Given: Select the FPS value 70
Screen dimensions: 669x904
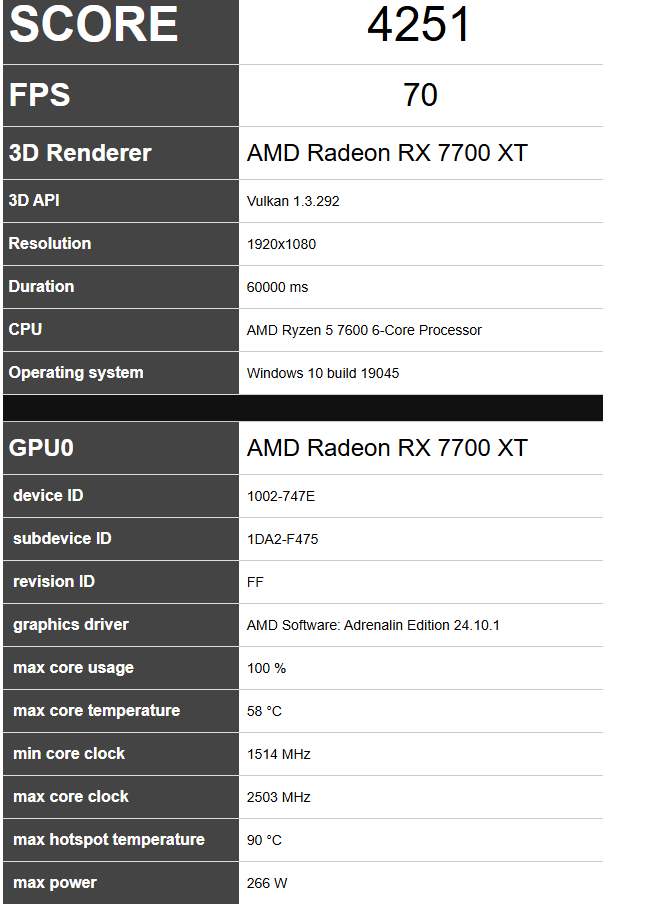Looking at the screenshot, I should coord(420,95).
